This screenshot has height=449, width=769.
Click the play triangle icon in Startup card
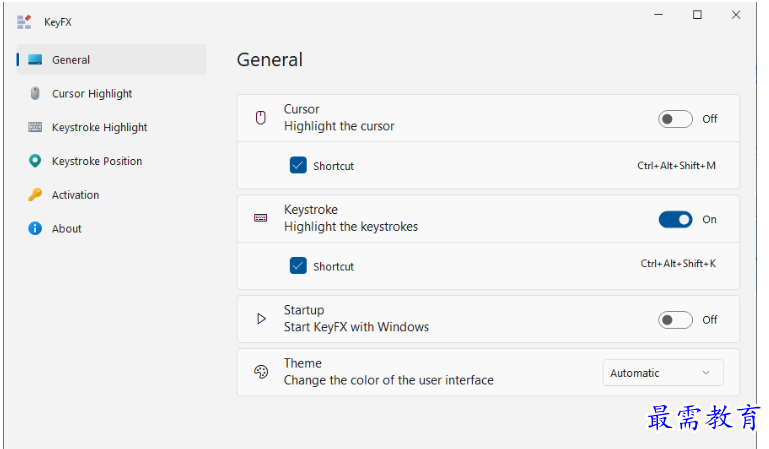pos(261,319)
